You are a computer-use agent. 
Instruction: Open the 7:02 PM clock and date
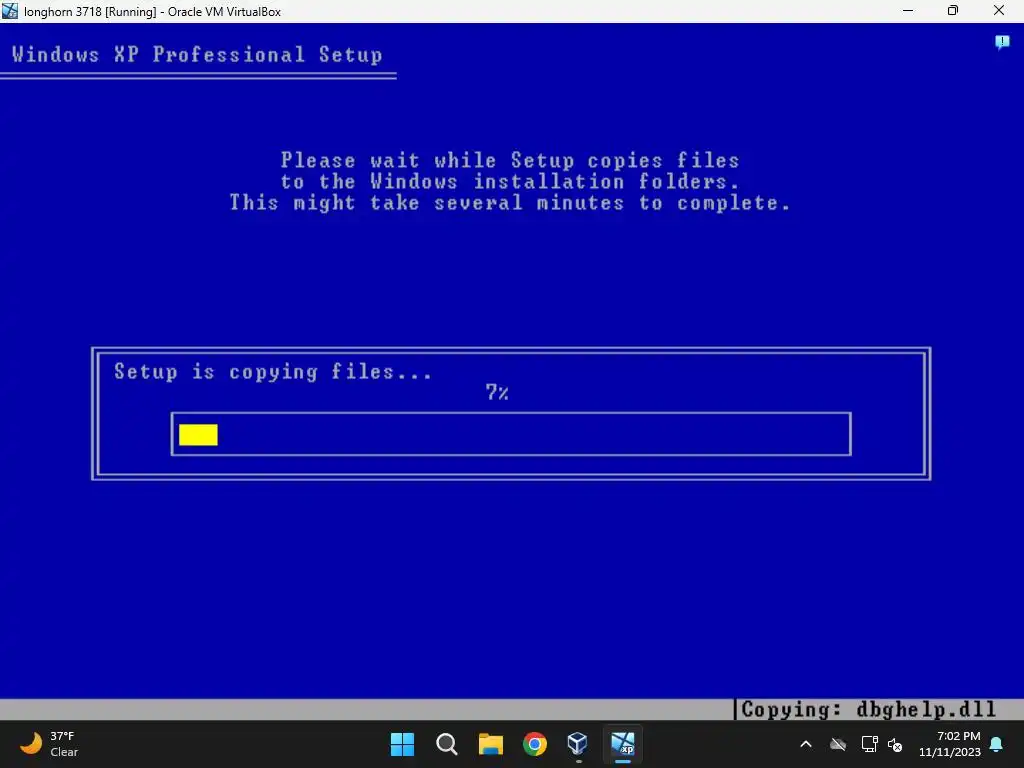[x=950, y=744]
